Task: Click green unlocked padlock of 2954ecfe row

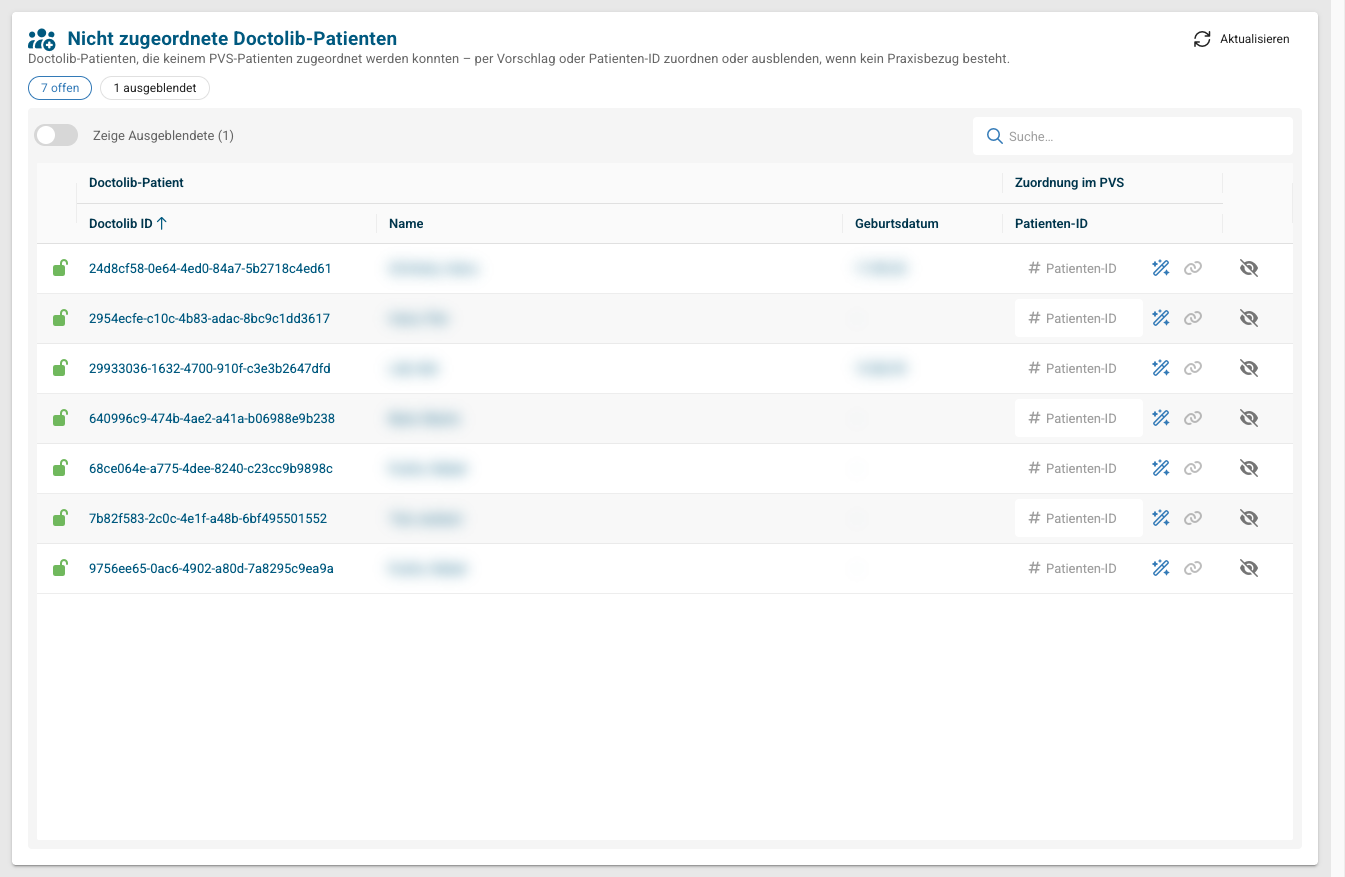Action: (60, 318)
